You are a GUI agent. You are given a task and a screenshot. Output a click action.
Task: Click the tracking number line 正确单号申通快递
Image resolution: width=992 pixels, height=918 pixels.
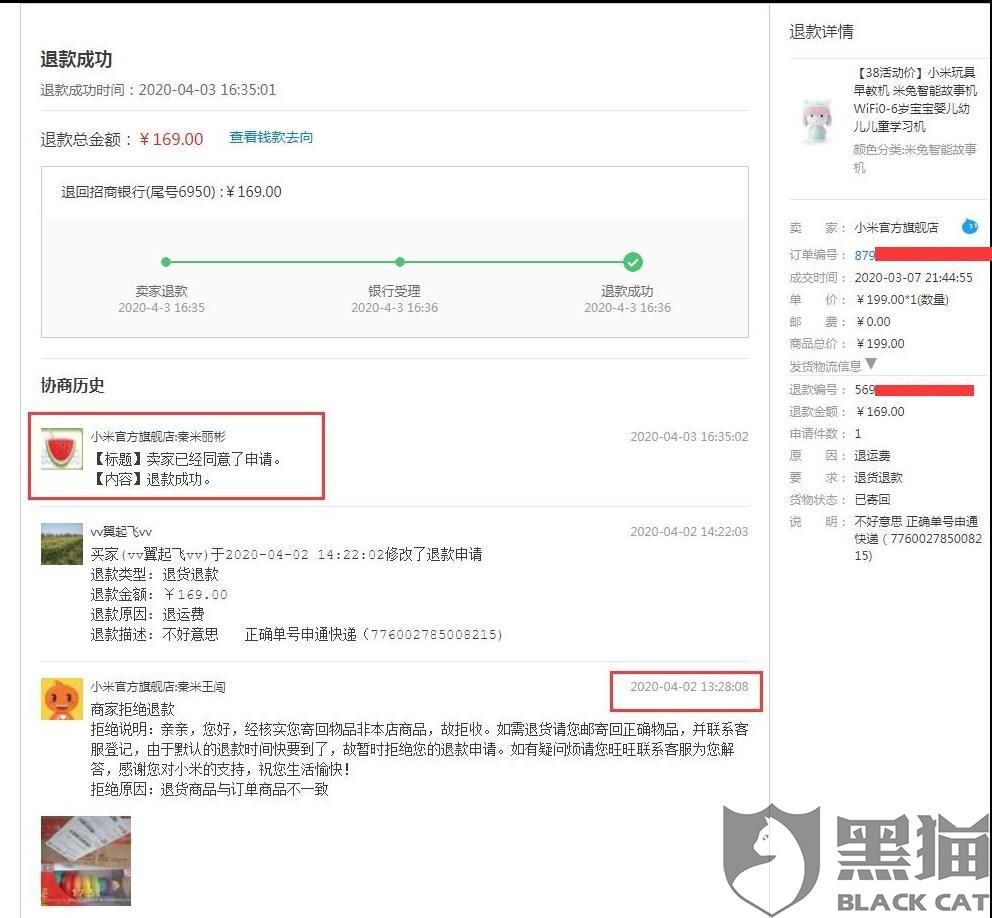click(373, 634)
